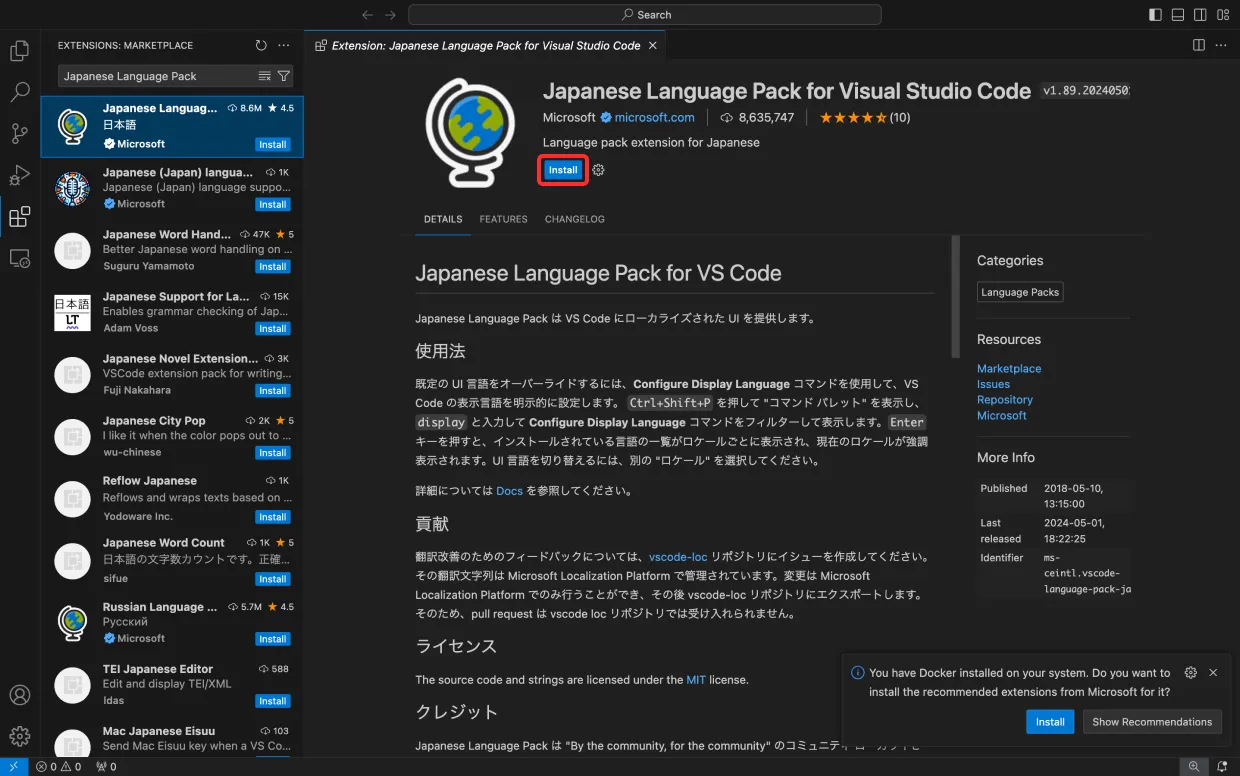Open the Customize Layout menu

(x=1223, y=15)
